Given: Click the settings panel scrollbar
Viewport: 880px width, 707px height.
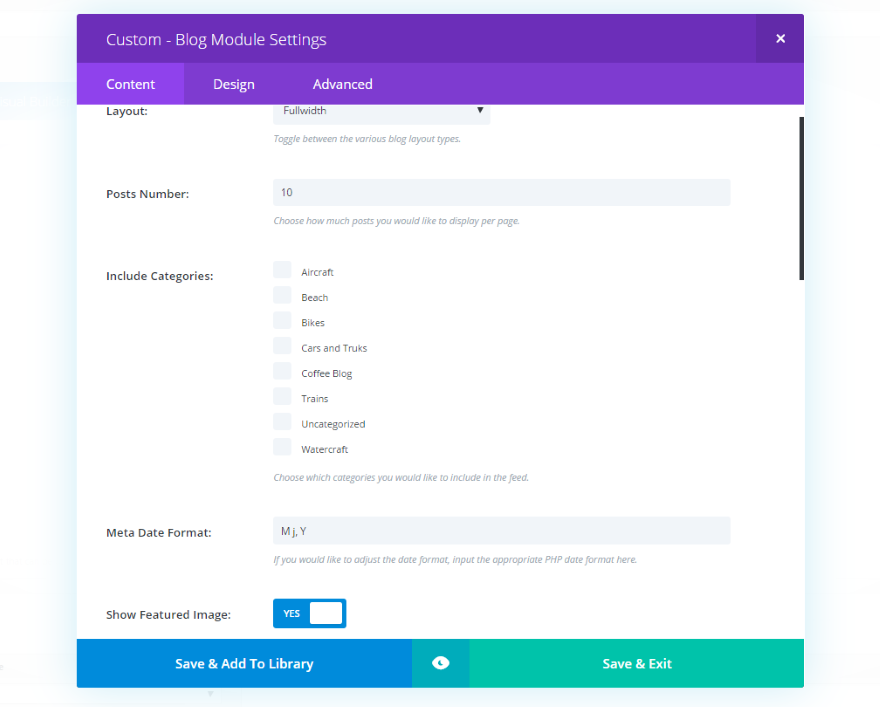Looking at the screenshot, I should 801,198.
